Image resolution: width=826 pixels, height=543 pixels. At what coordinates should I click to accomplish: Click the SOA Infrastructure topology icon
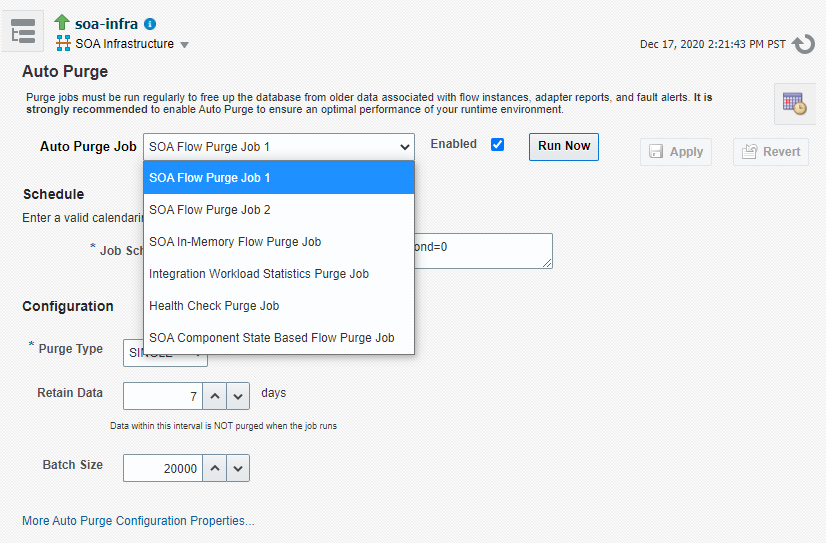(63, 43)
